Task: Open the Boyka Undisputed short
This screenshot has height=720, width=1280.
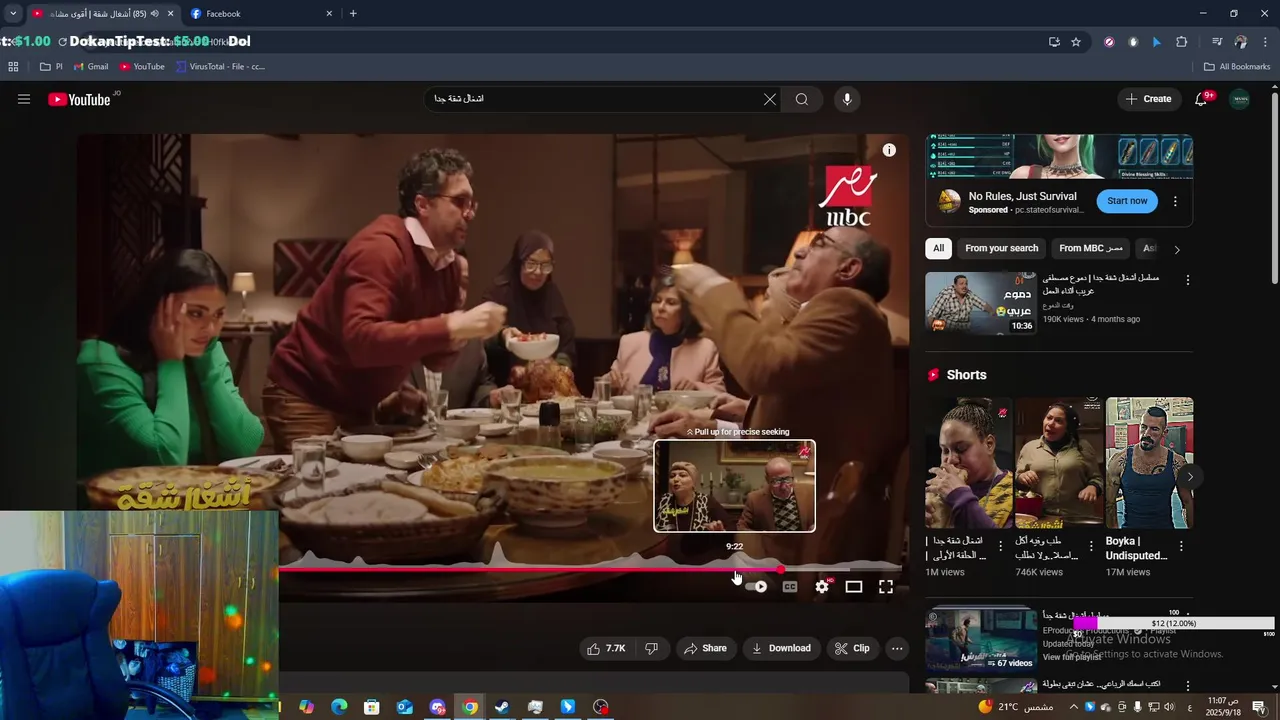Action: point(1149,463)
